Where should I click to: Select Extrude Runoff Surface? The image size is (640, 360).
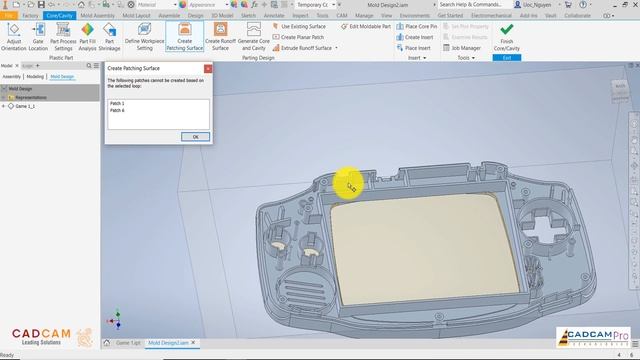point(302,48)
